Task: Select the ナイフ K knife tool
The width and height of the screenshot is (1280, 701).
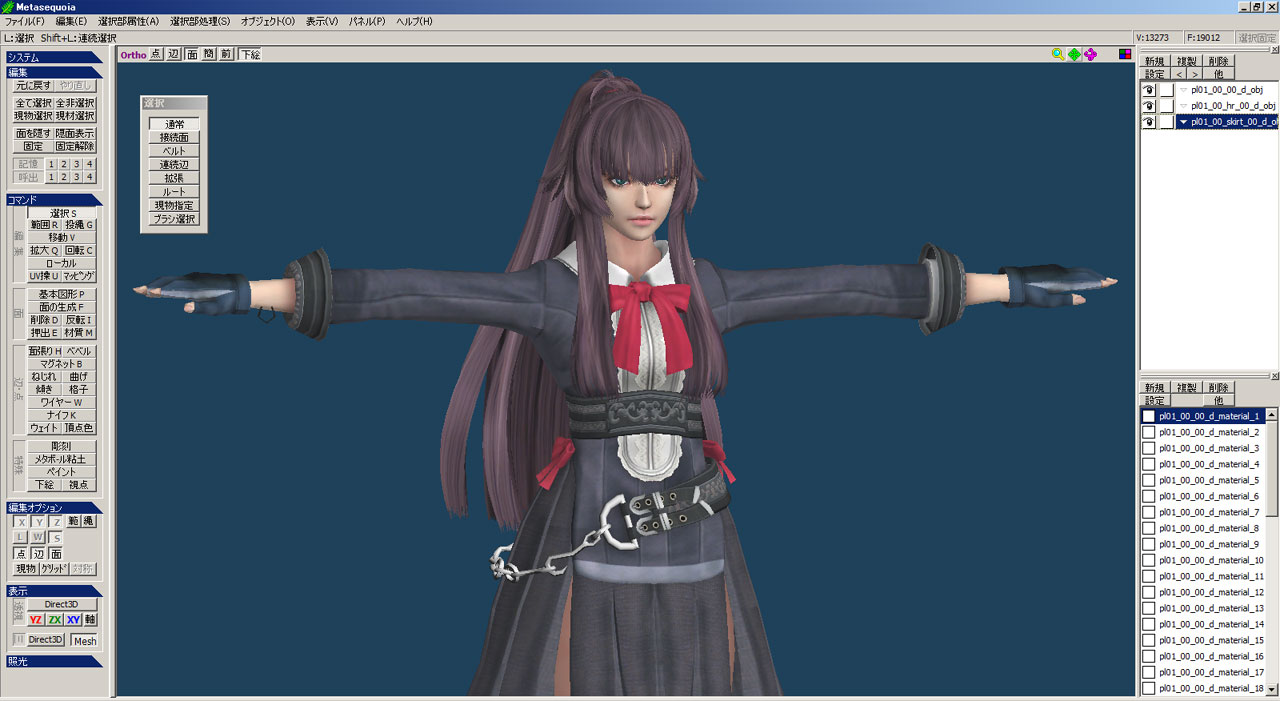Action: click(62, 415)
